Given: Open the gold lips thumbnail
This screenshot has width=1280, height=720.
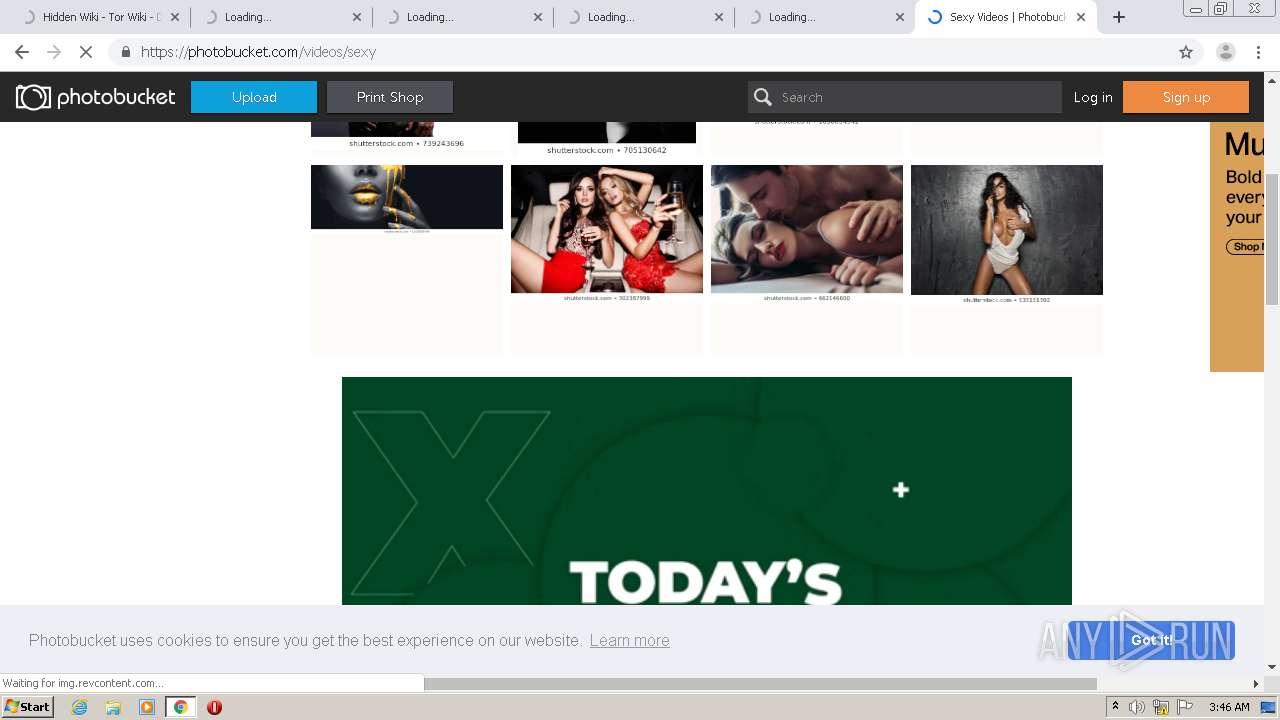Looking at the screenshot, I should coord(407,197).
